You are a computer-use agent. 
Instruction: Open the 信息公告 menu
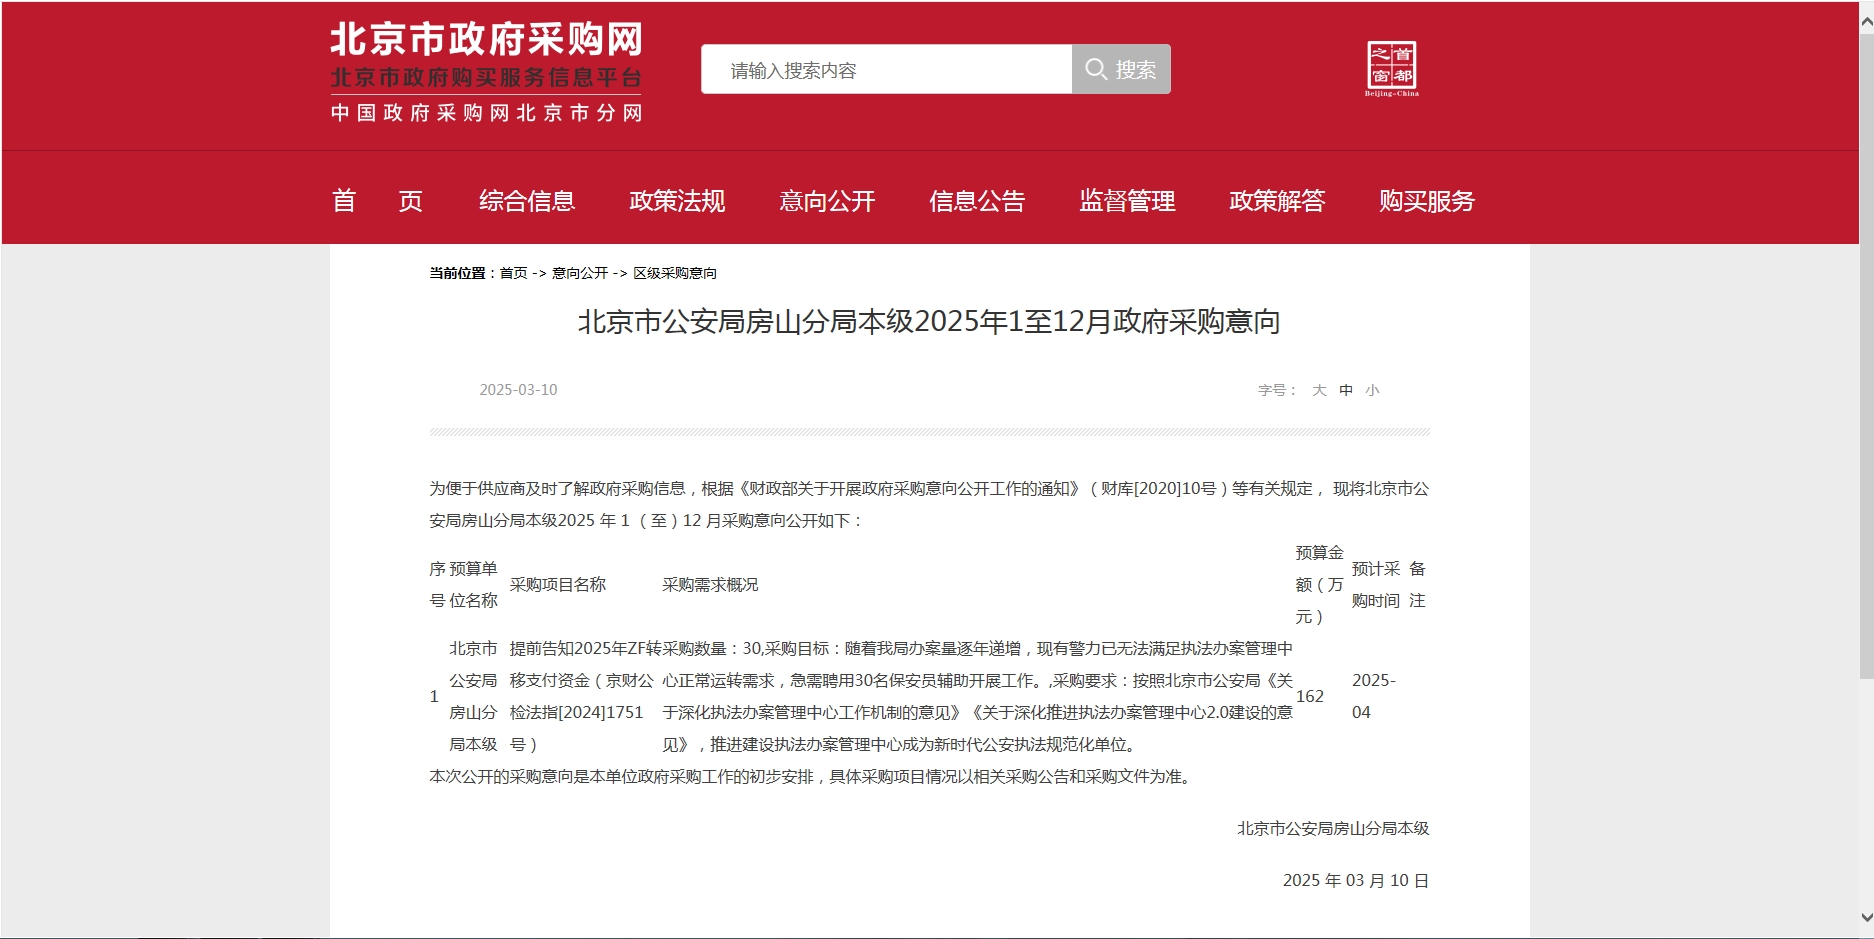pos(977,201)
